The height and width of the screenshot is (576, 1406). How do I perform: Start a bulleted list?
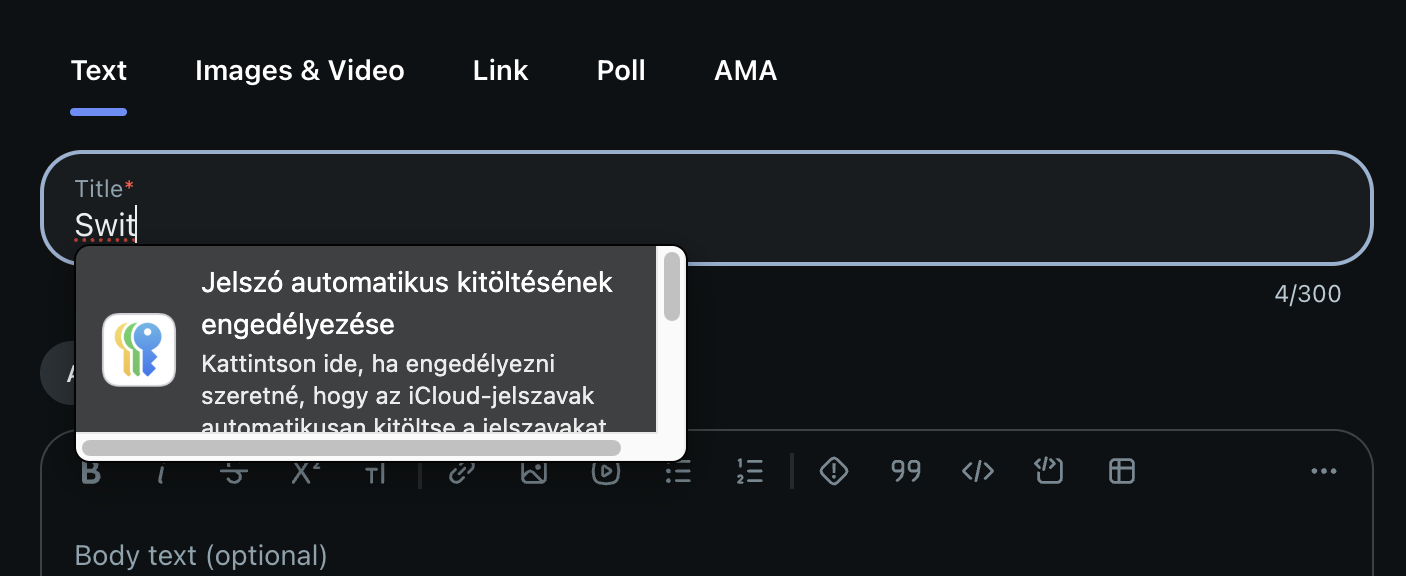pyautogui.click(x=678, y=472)
